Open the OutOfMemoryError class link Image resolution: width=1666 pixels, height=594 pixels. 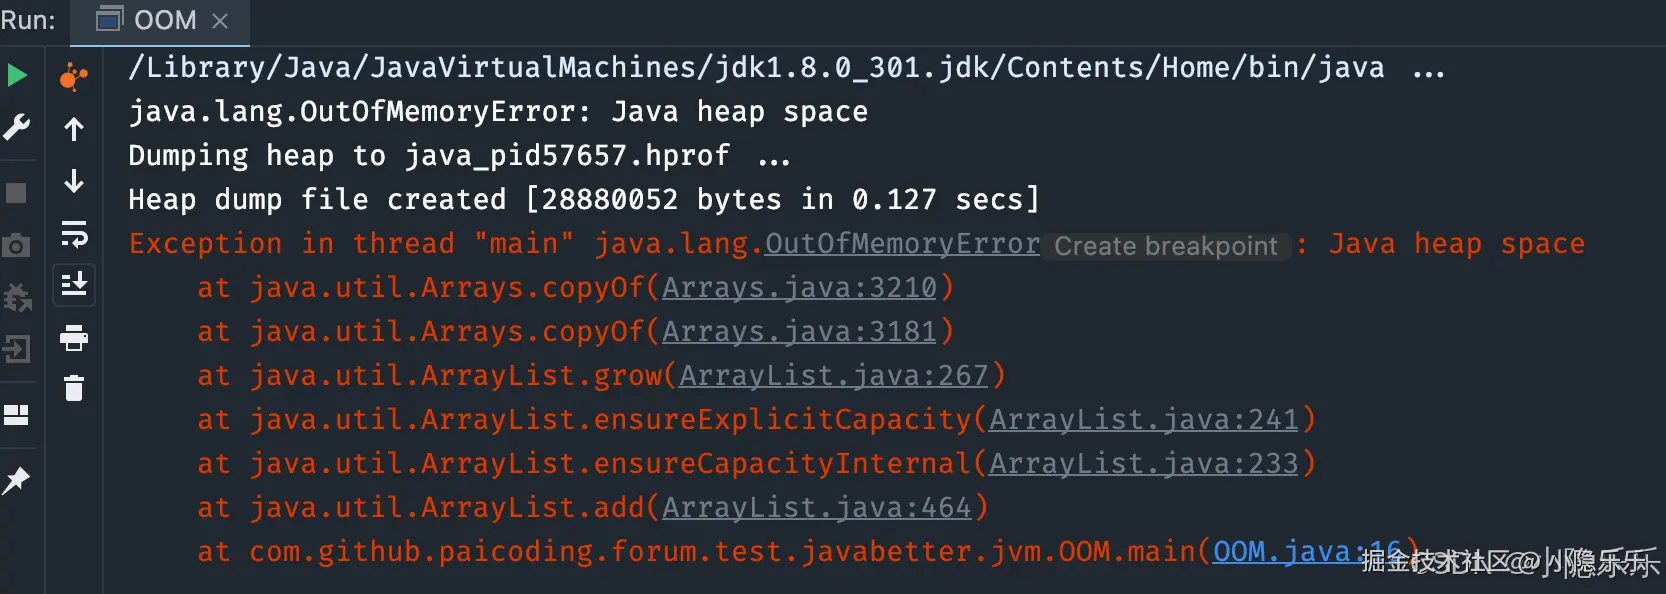point(902,243)
